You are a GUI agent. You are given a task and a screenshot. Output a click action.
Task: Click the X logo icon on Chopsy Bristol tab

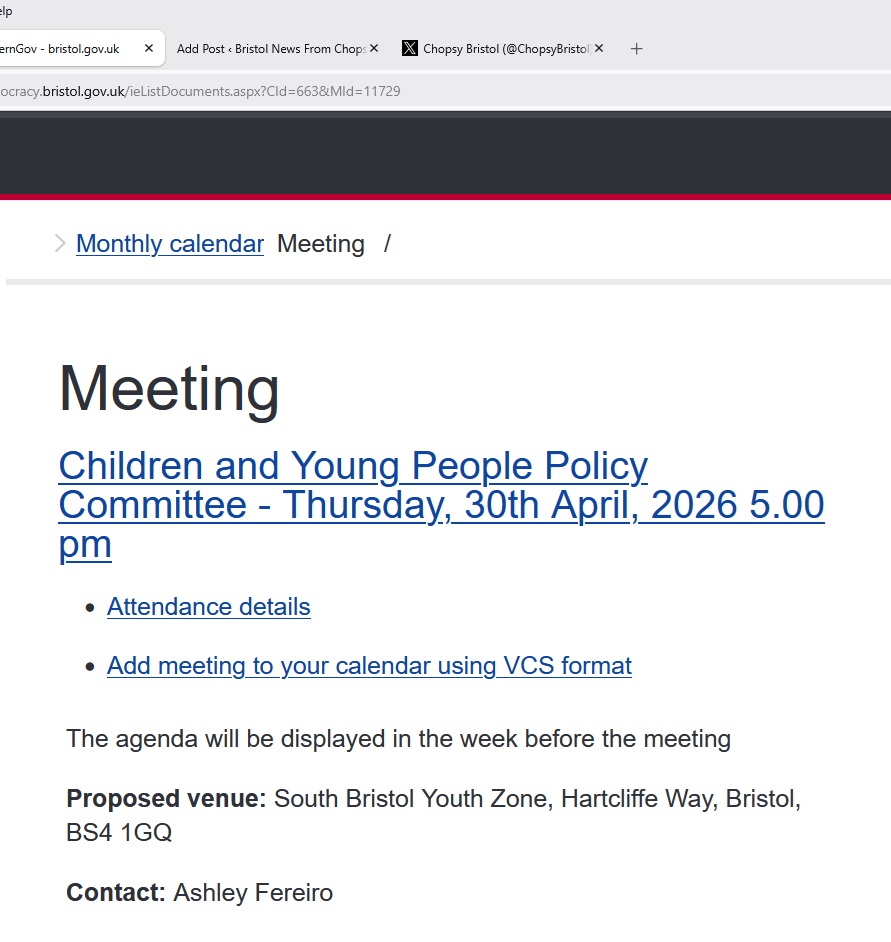coord(410,48)
